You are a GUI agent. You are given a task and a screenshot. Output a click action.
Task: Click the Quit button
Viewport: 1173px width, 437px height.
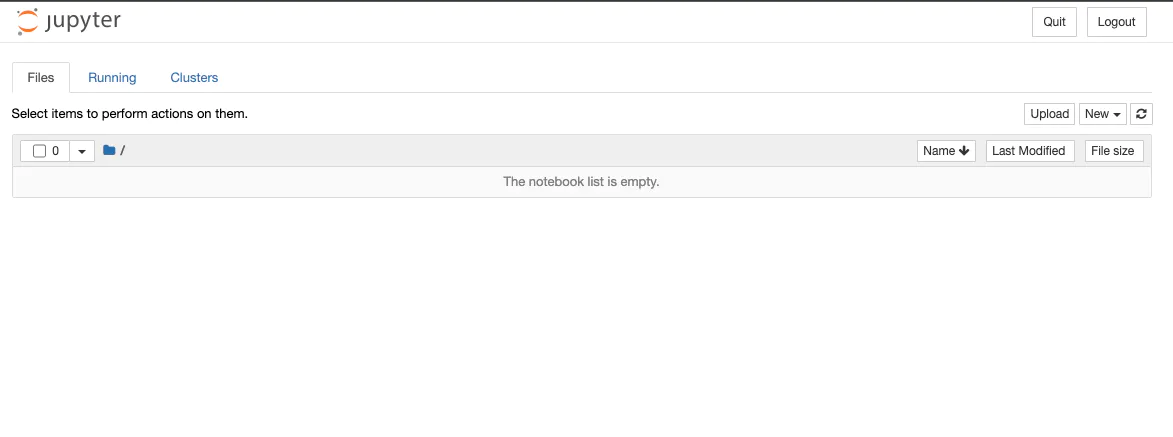pyautogui.click(x=1054, y=22)
